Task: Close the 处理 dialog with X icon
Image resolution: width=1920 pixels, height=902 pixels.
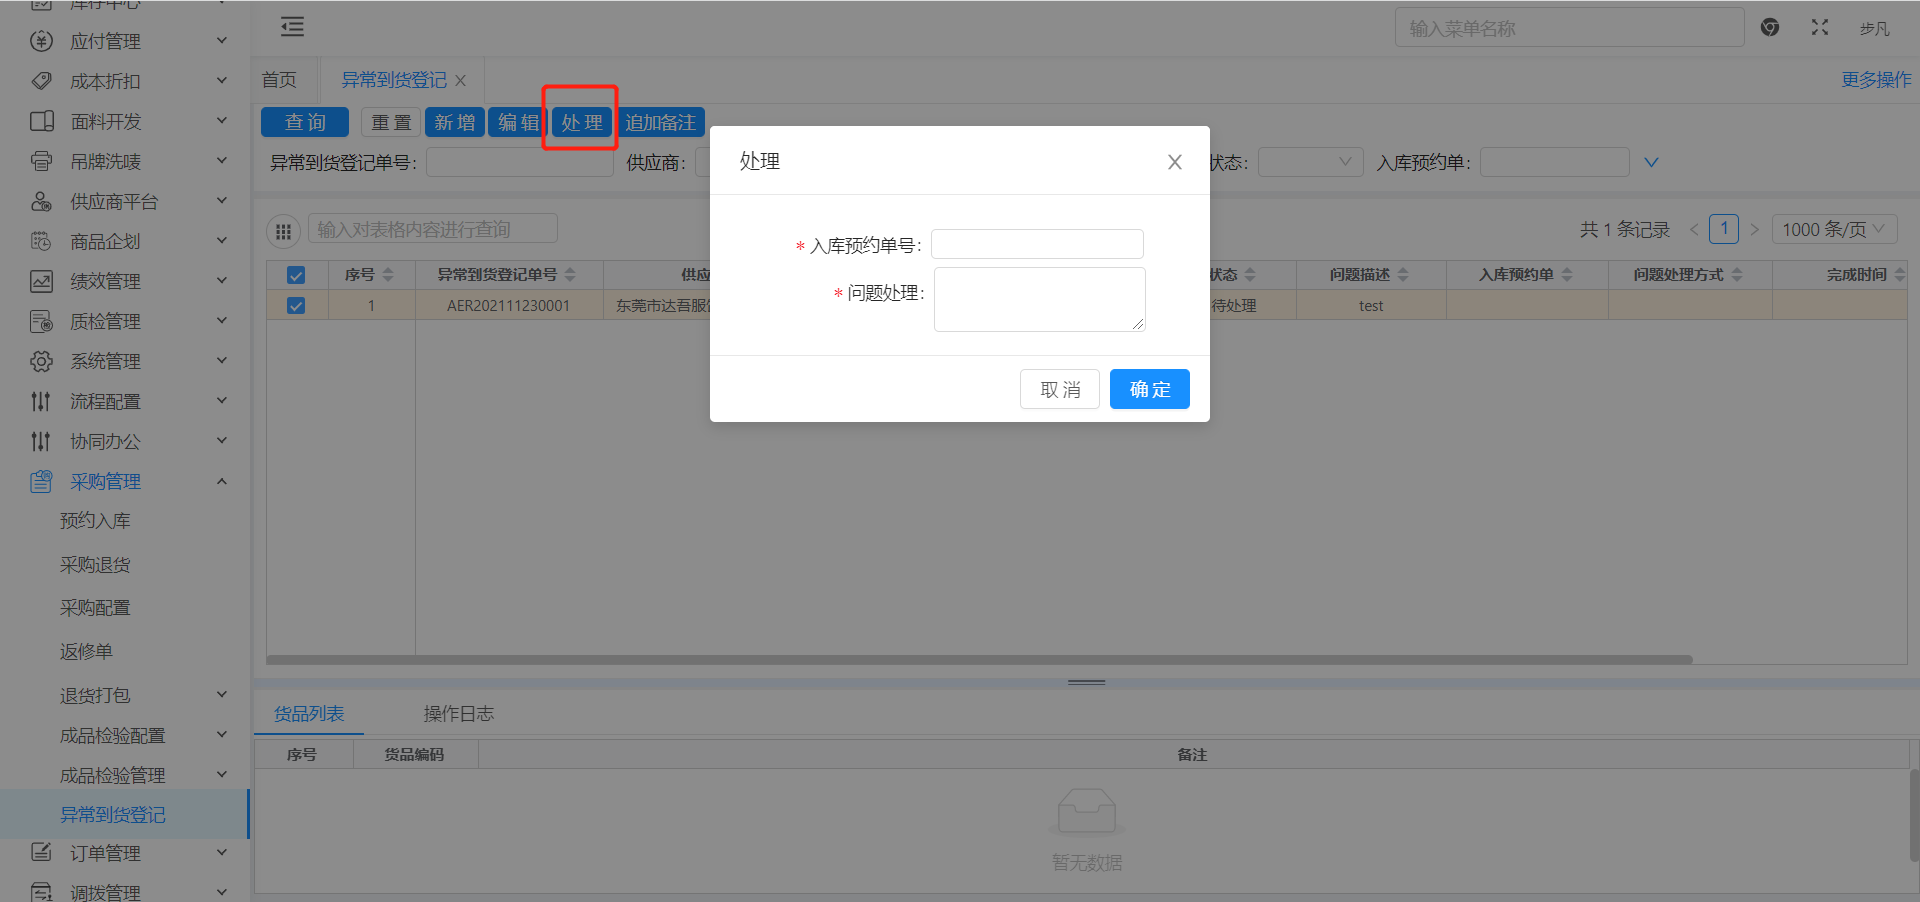Action: pyautogui.click(x=1174, y=162)
